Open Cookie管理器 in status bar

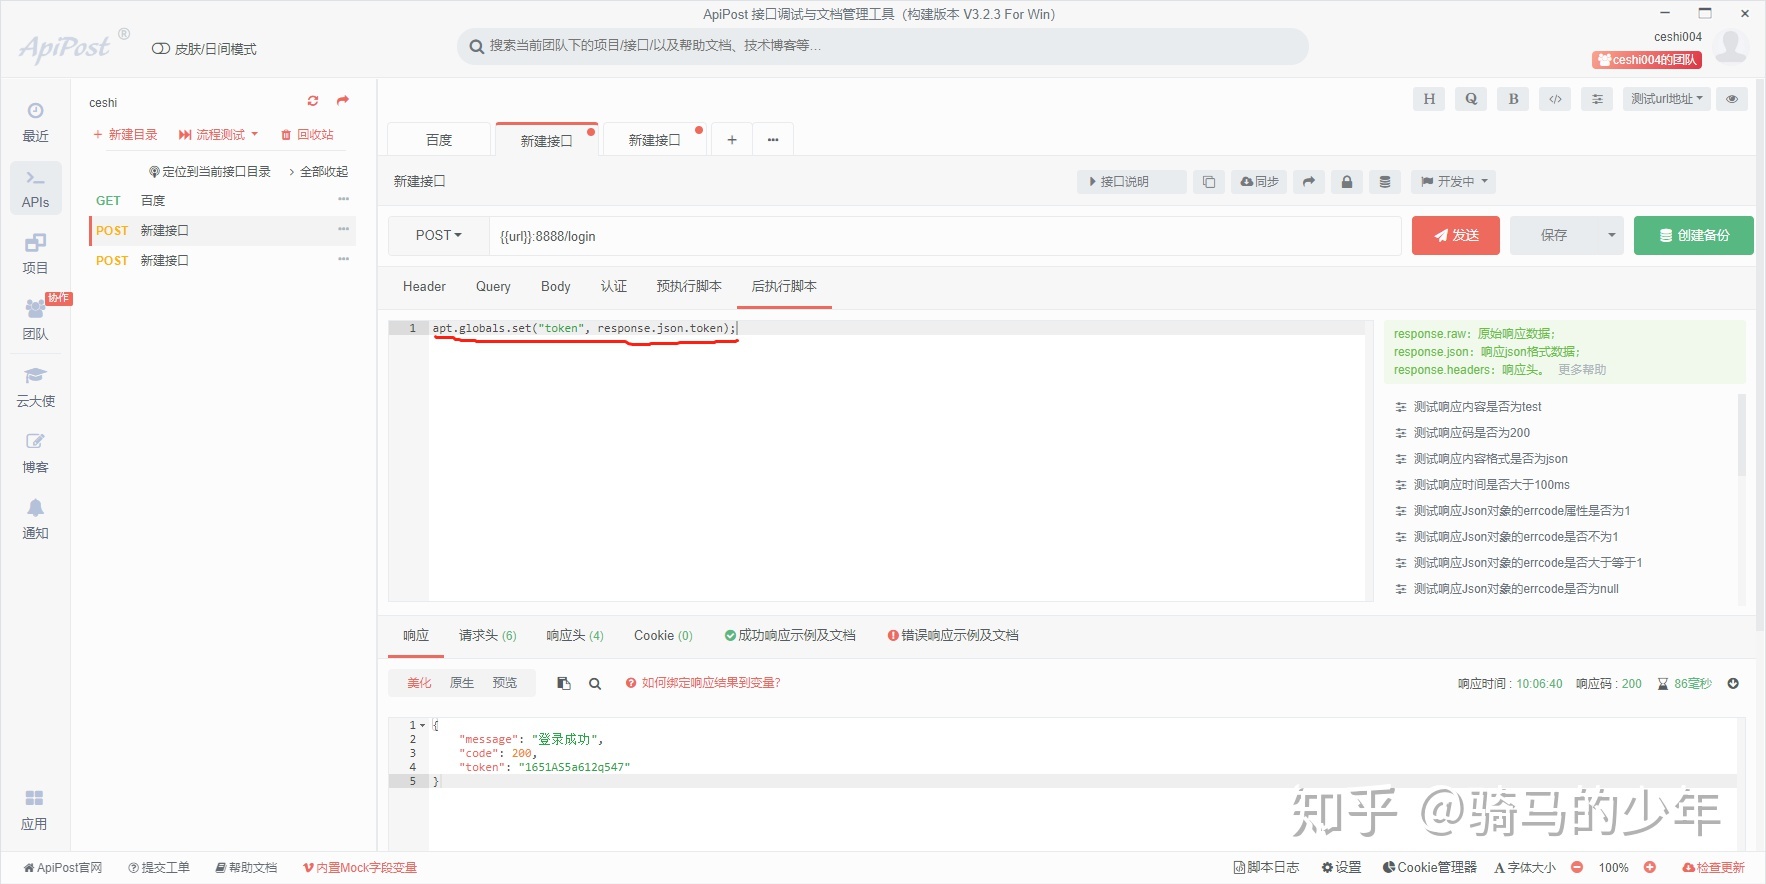tap(1429, 867)
